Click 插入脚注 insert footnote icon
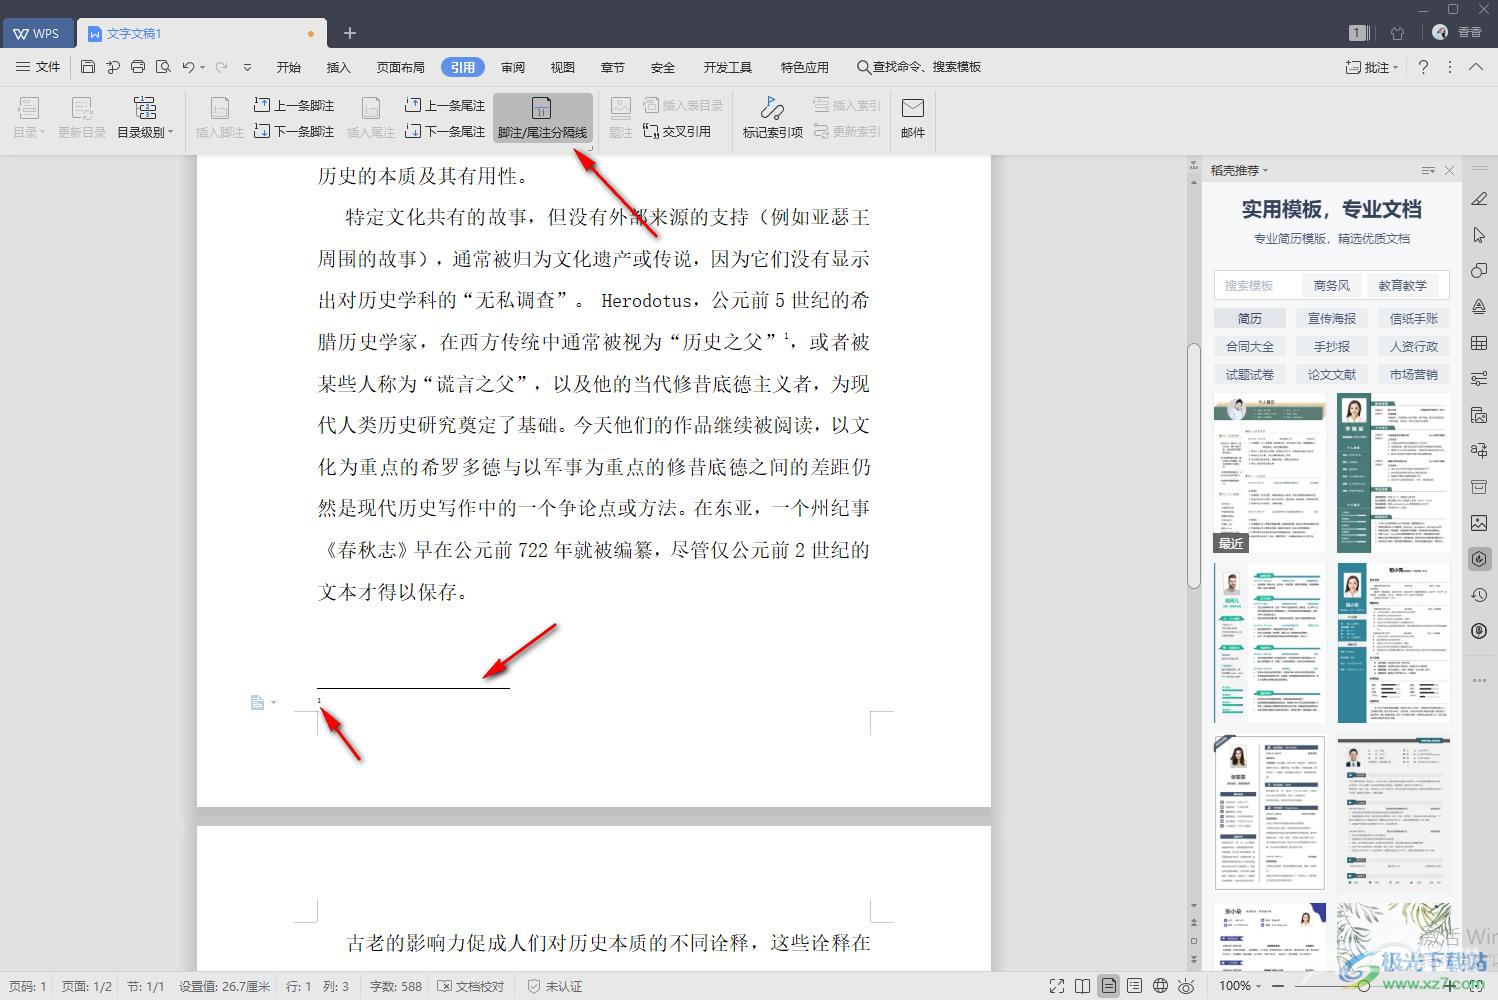This screenshot has width=1498, height=1000. [x=220, y=118]
